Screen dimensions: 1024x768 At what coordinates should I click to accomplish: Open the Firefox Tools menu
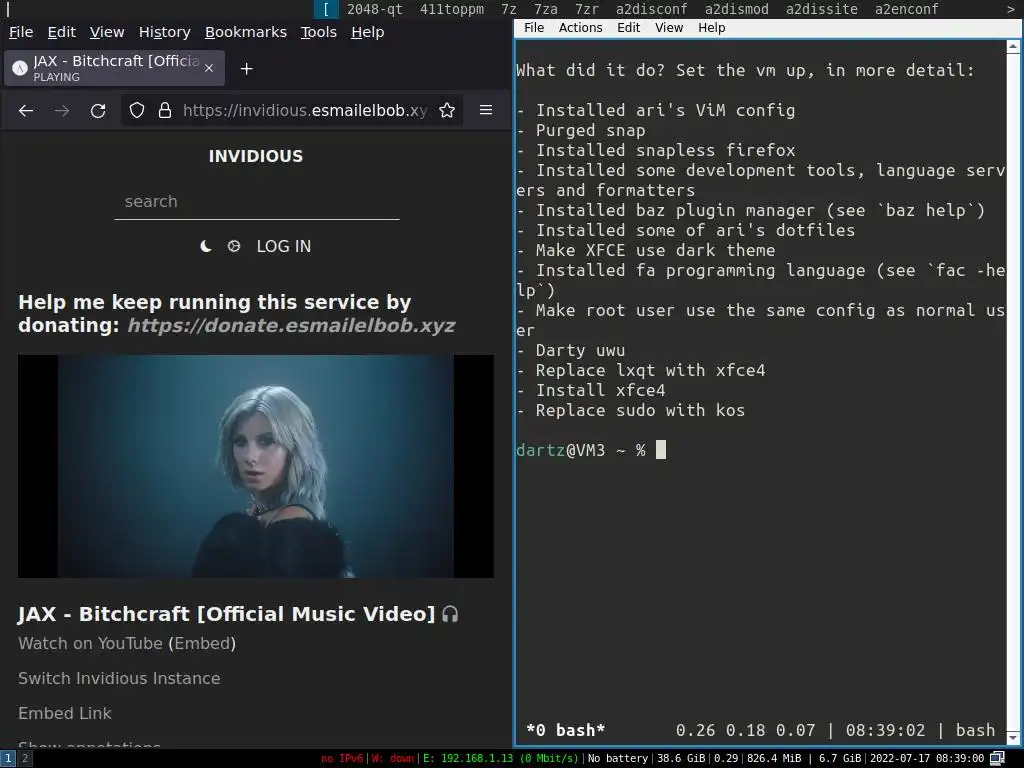coord(319,32)
